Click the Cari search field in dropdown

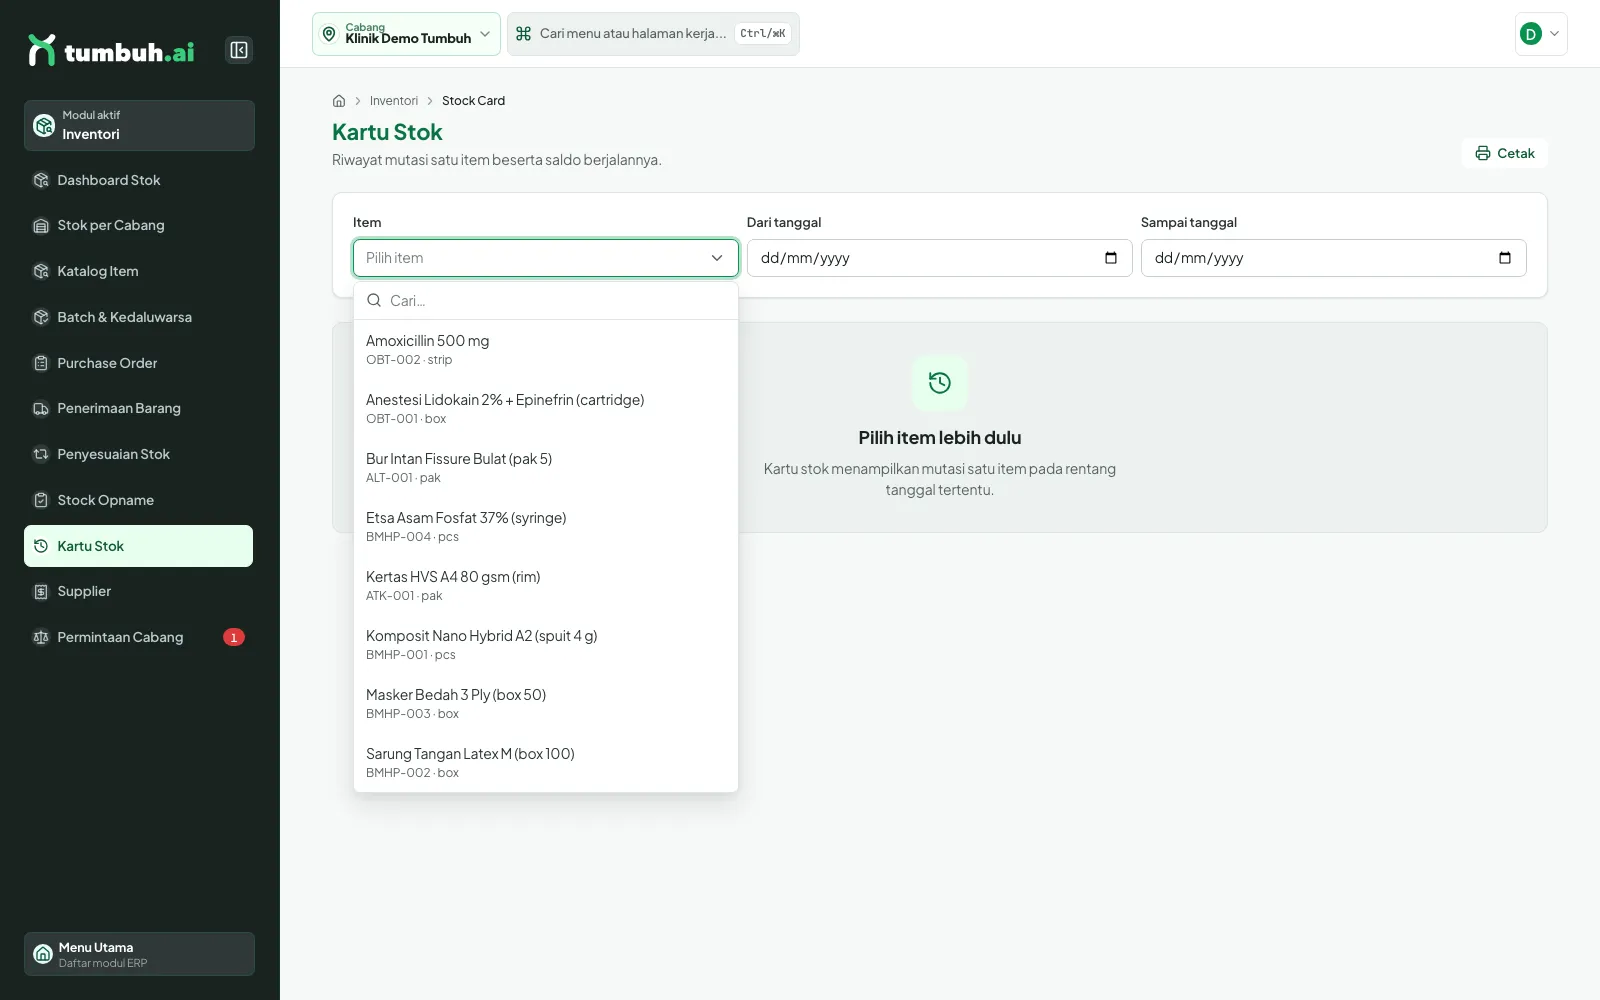(546, 301)
